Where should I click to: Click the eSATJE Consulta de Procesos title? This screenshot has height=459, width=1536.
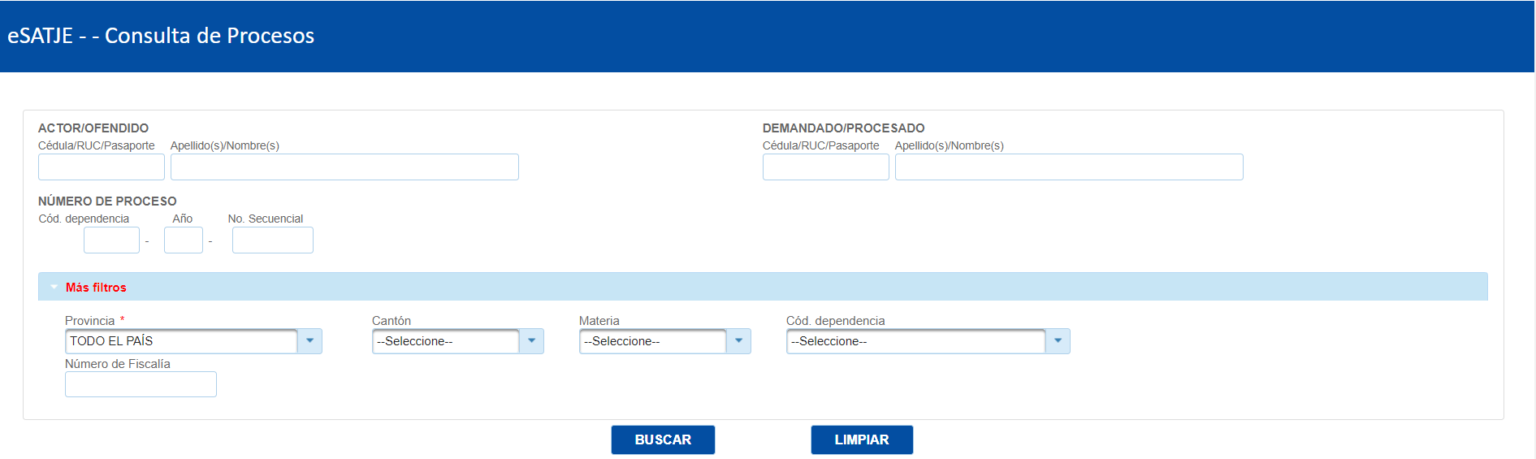pyautogui.click(x=161, y=36)
